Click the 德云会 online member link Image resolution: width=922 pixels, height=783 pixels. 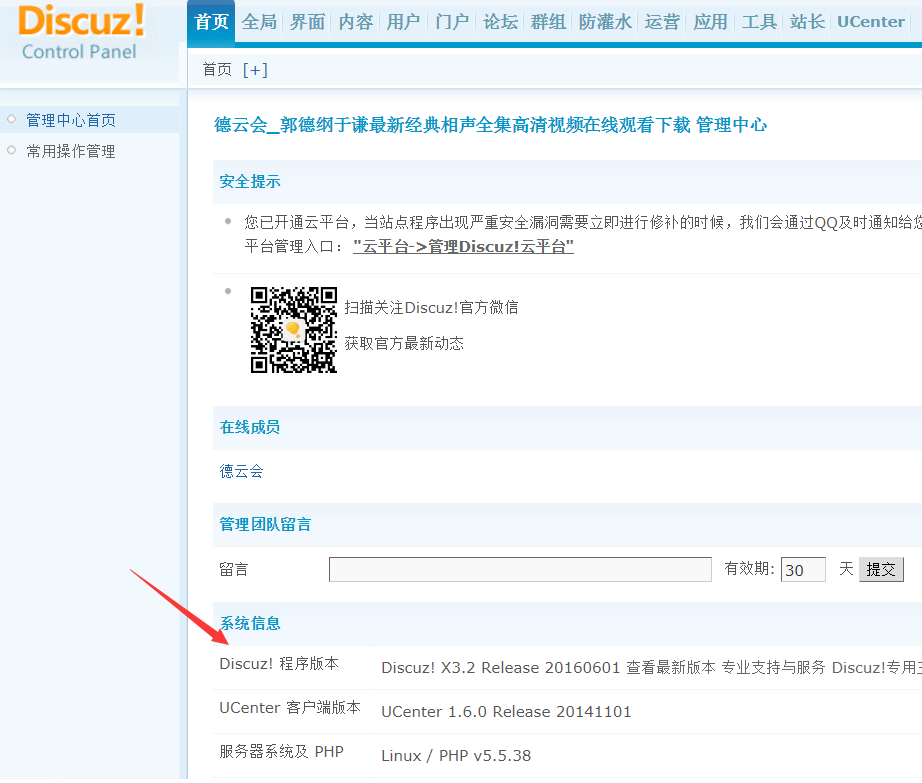(x=242, y=471)
